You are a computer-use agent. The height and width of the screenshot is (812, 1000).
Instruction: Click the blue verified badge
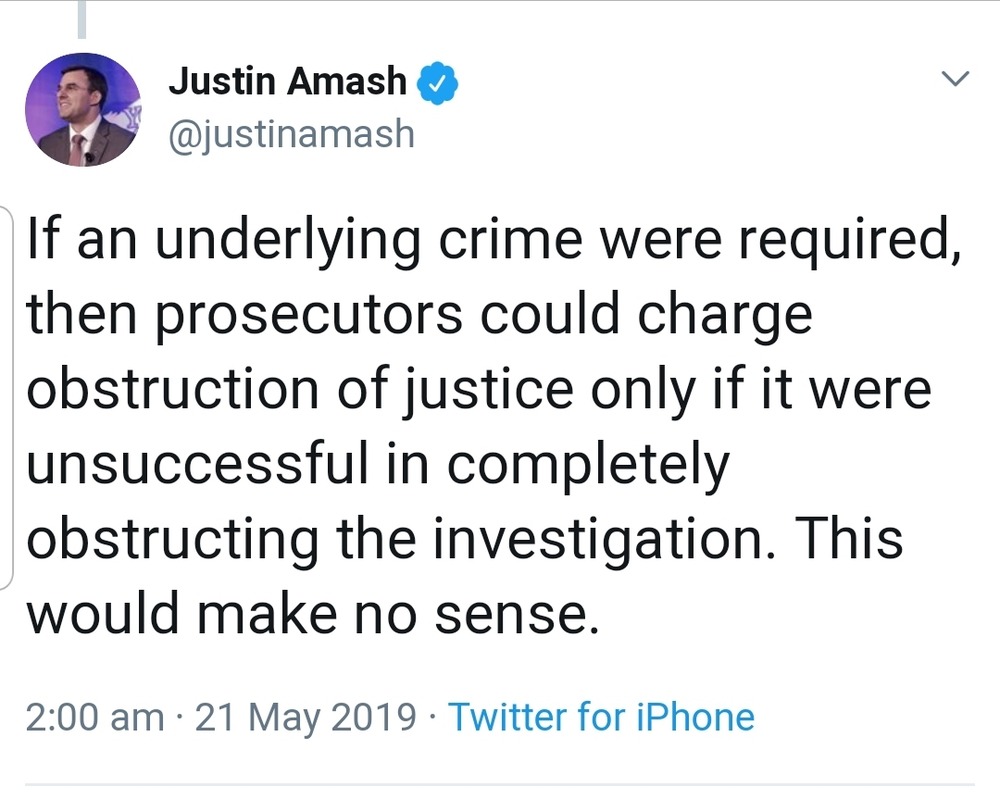437,82
